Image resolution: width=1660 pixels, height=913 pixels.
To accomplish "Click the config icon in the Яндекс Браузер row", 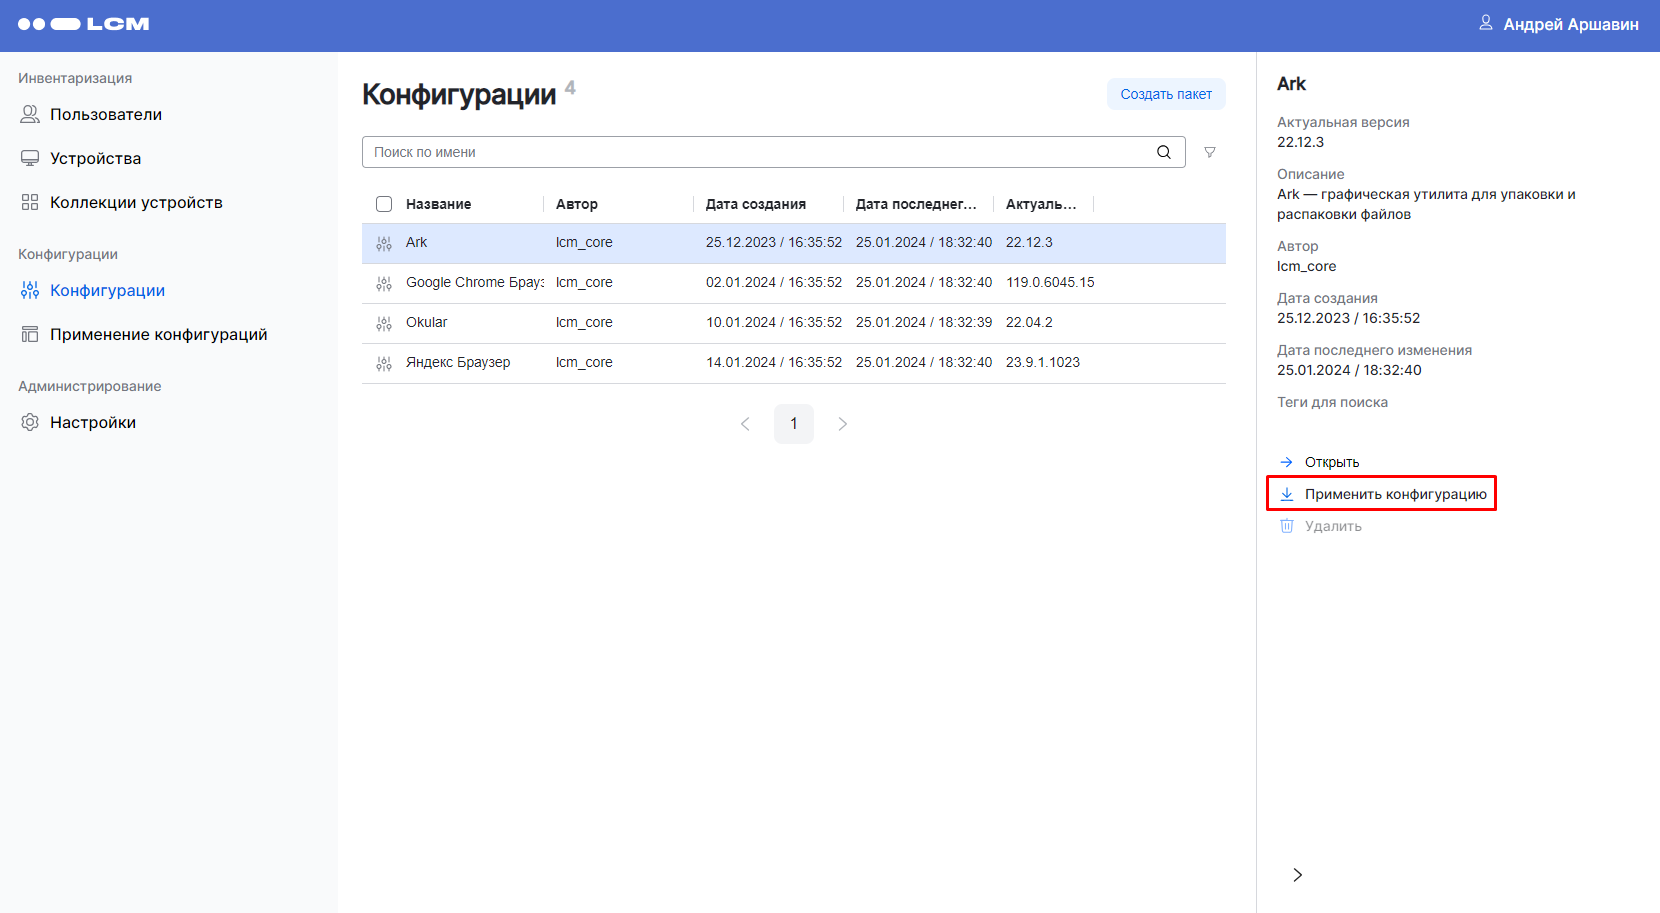I will pos(384,363).
